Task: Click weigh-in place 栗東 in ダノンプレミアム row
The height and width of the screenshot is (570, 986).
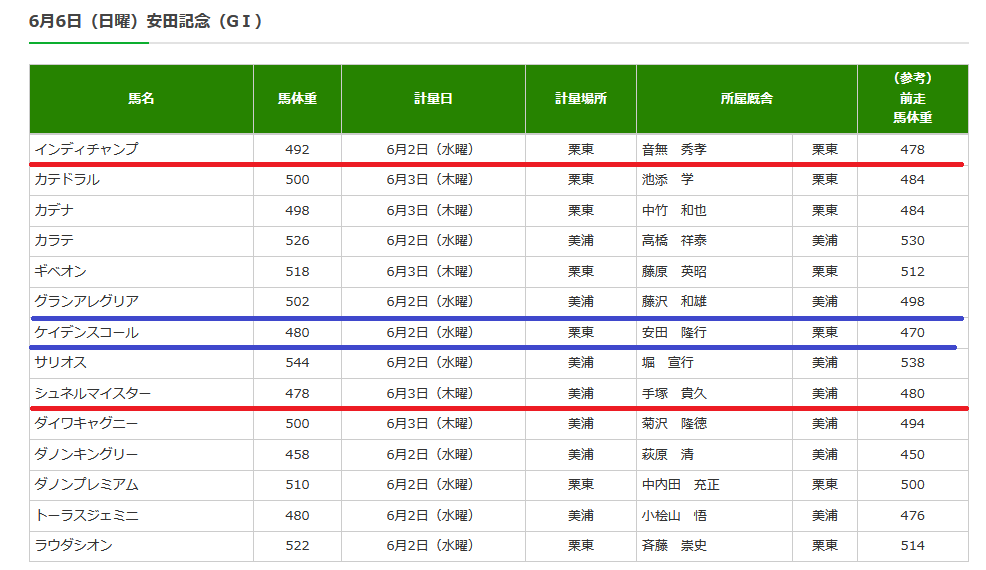Action: coord(581,485)
